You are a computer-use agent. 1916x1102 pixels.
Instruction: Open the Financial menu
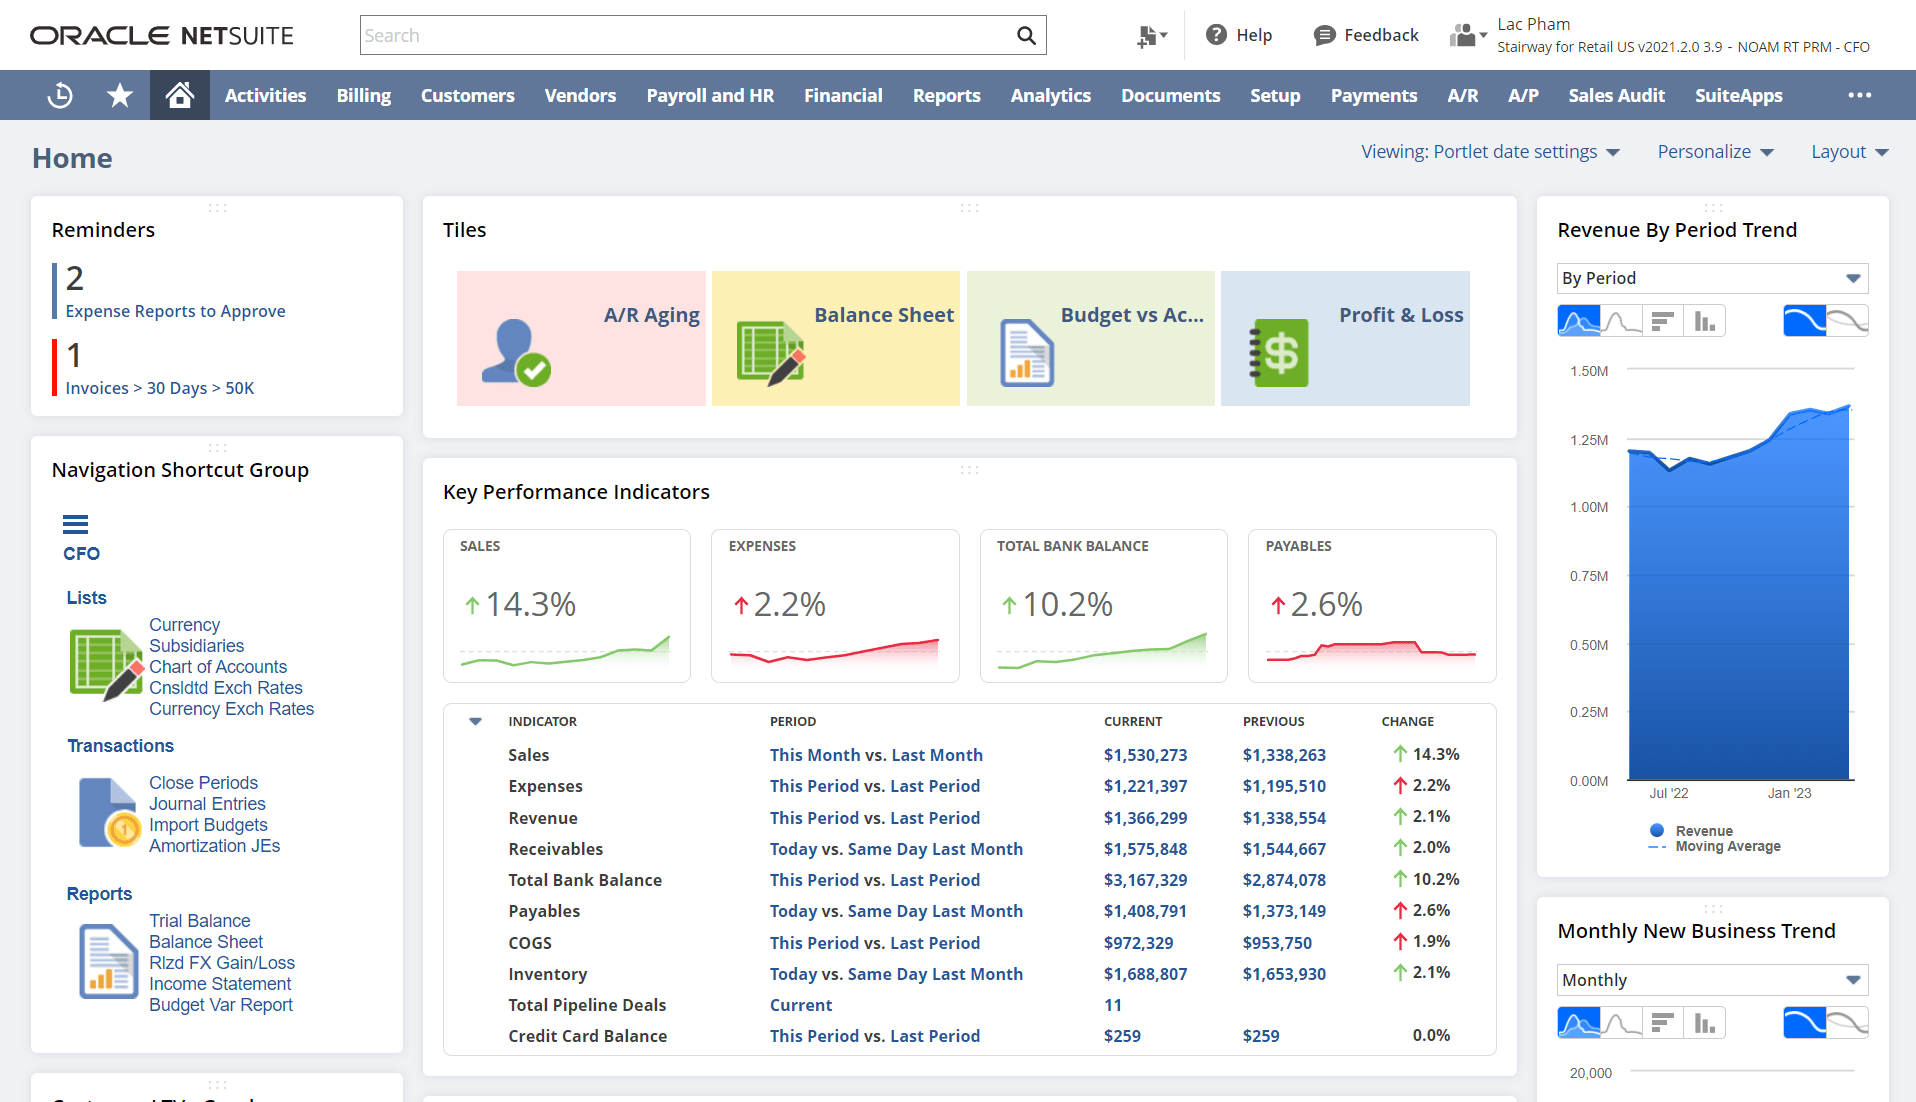pos(843,95)
